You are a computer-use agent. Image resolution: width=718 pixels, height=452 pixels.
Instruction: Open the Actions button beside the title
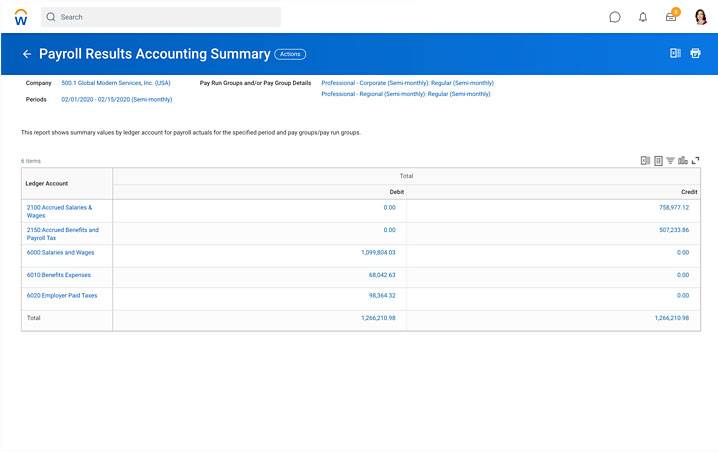point(290,54)
